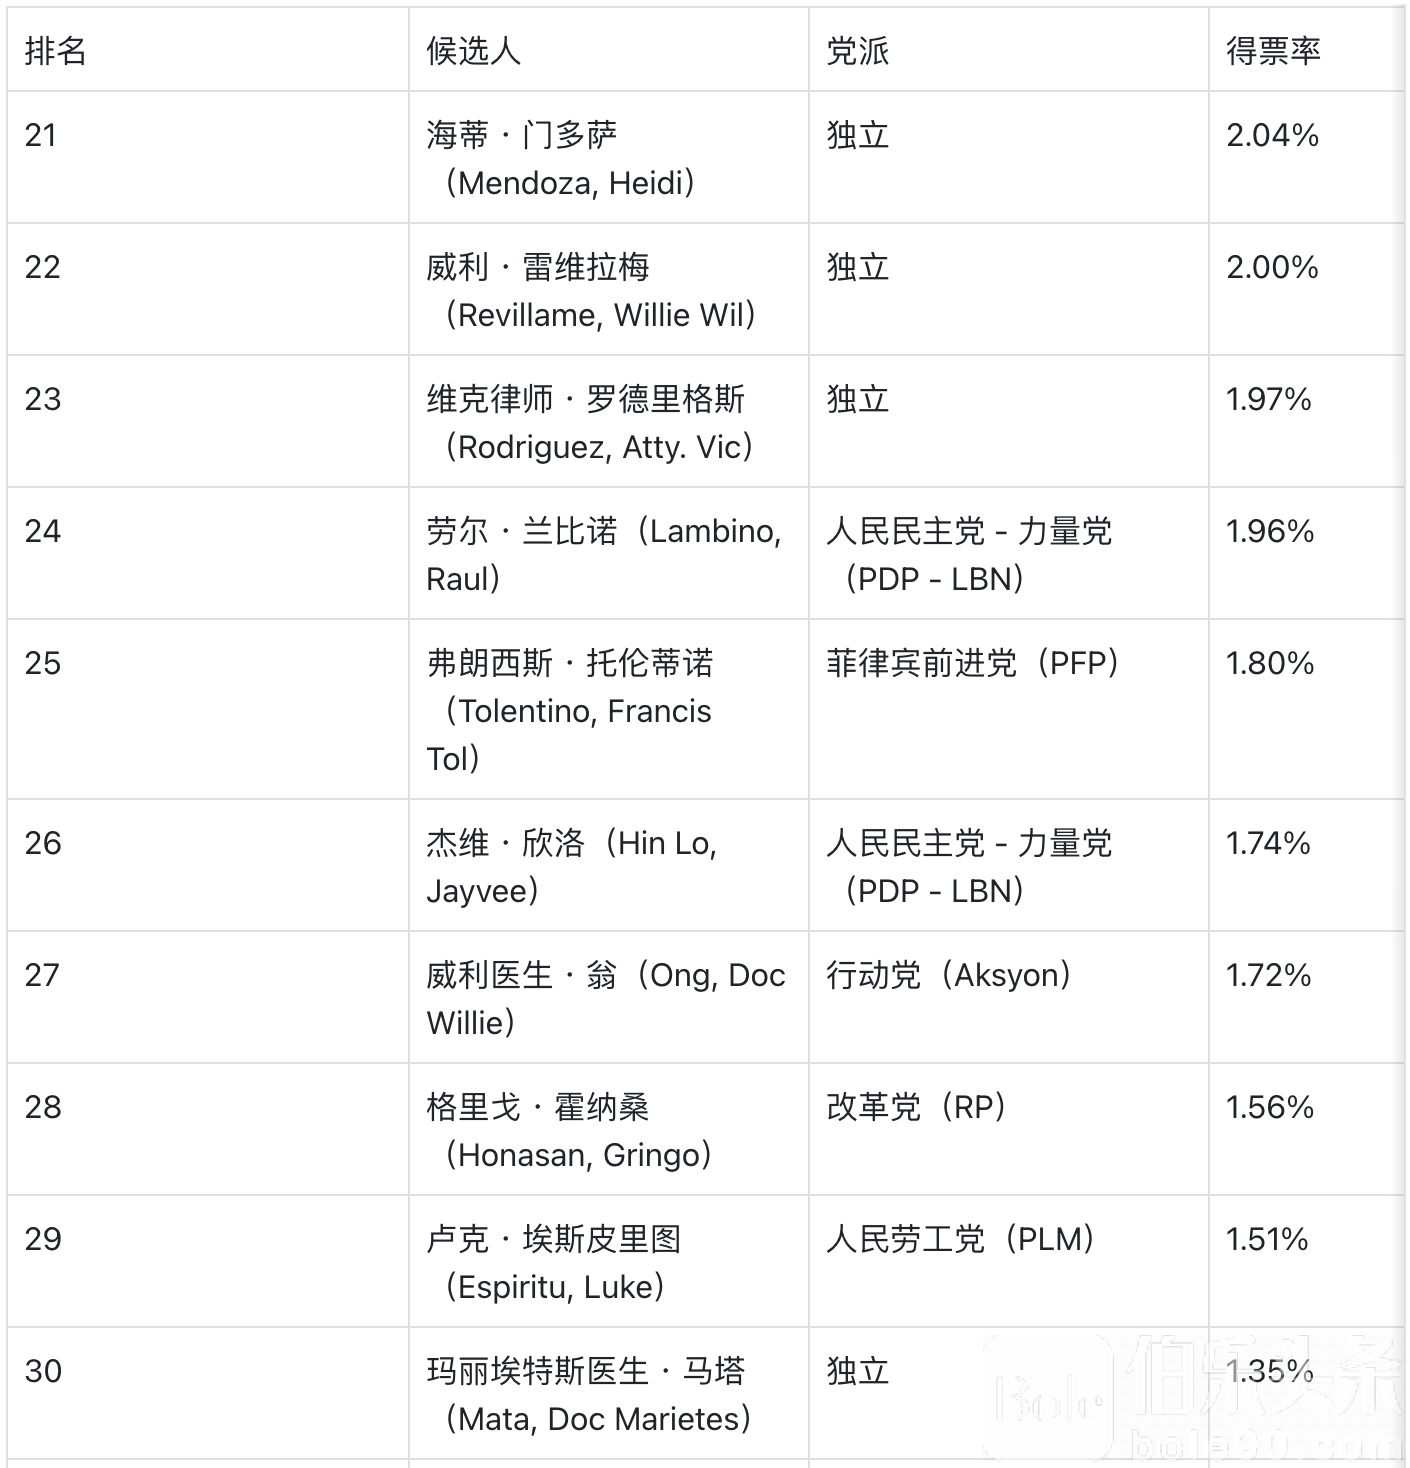
Task: Click the Hin Lo, Jayvee candidate cell
Action: 572,867
